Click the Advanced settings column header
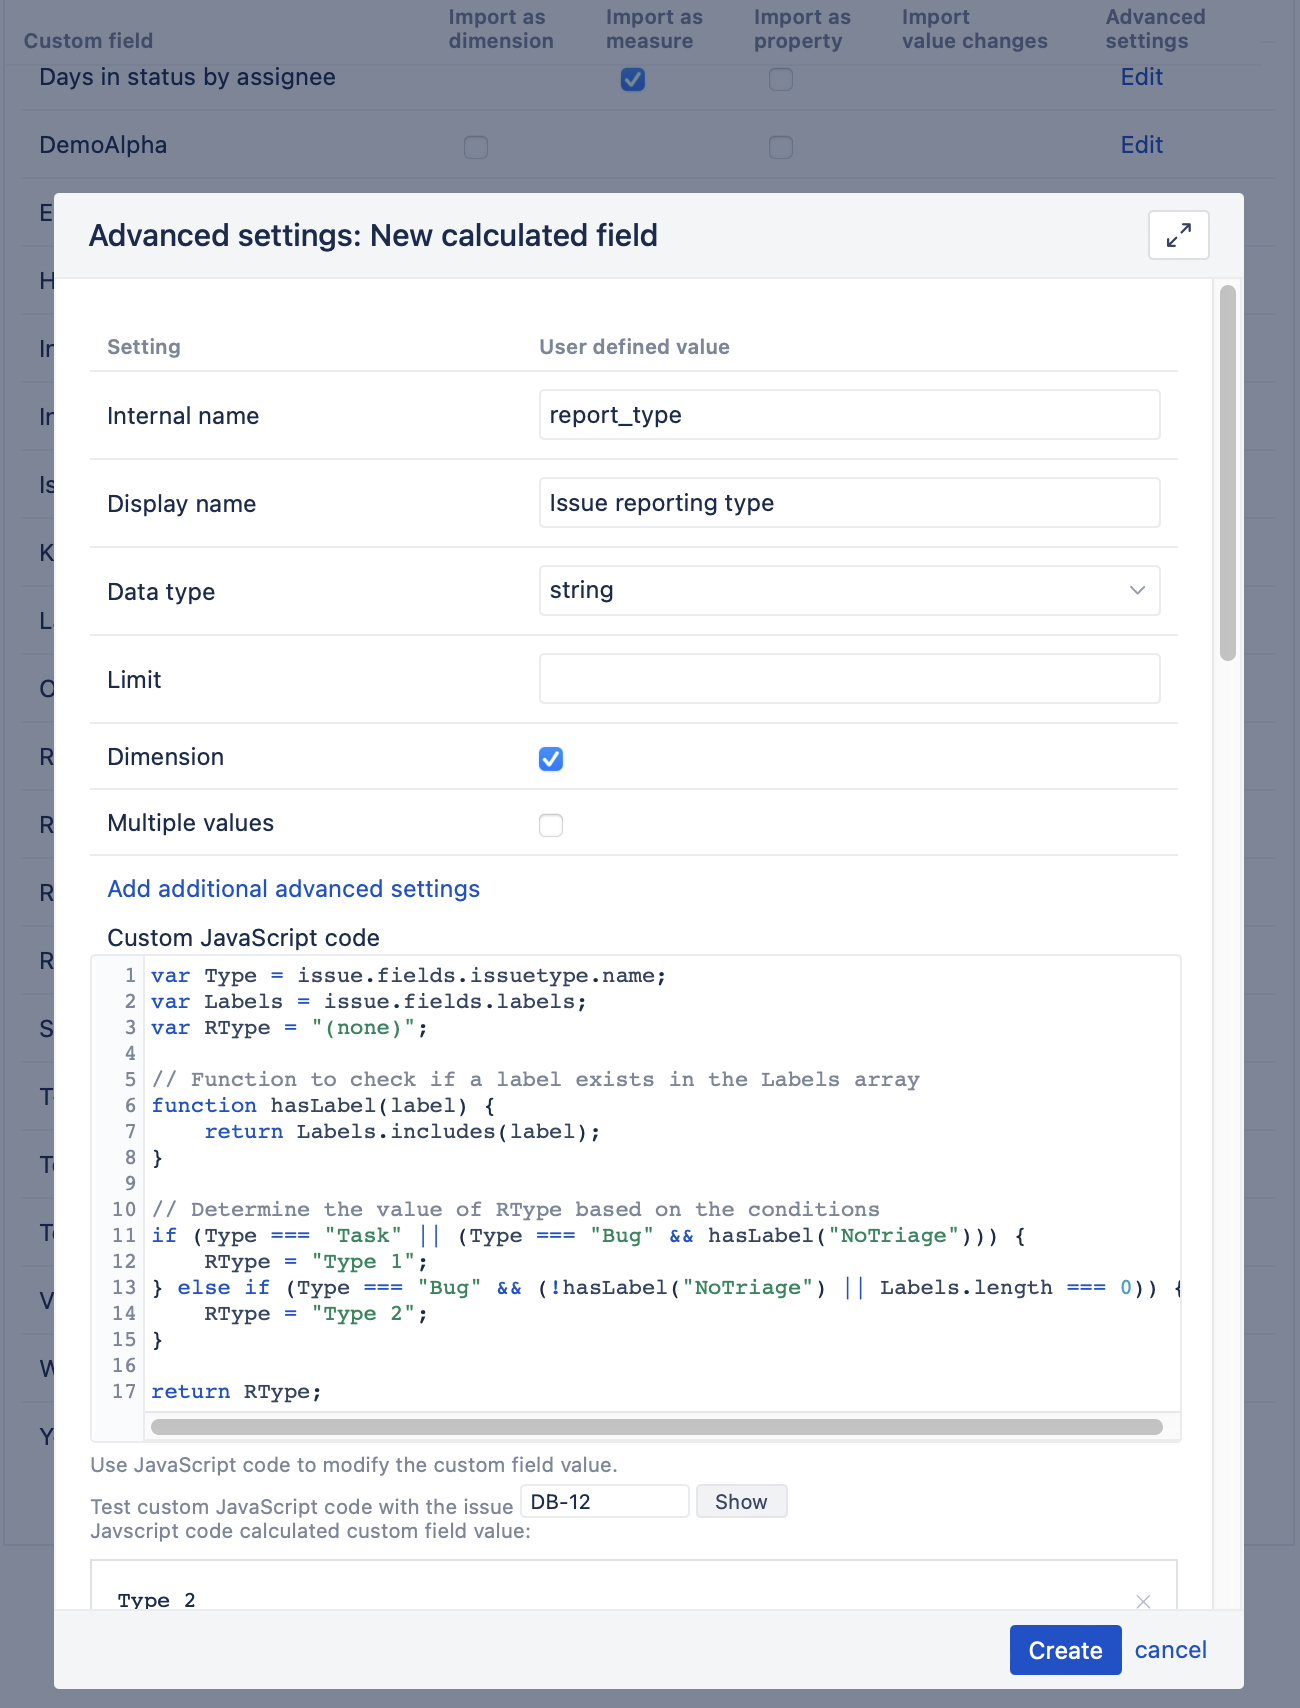Image resolution: width=1300 pixels, height=1708 pixels. point(1155,29)
